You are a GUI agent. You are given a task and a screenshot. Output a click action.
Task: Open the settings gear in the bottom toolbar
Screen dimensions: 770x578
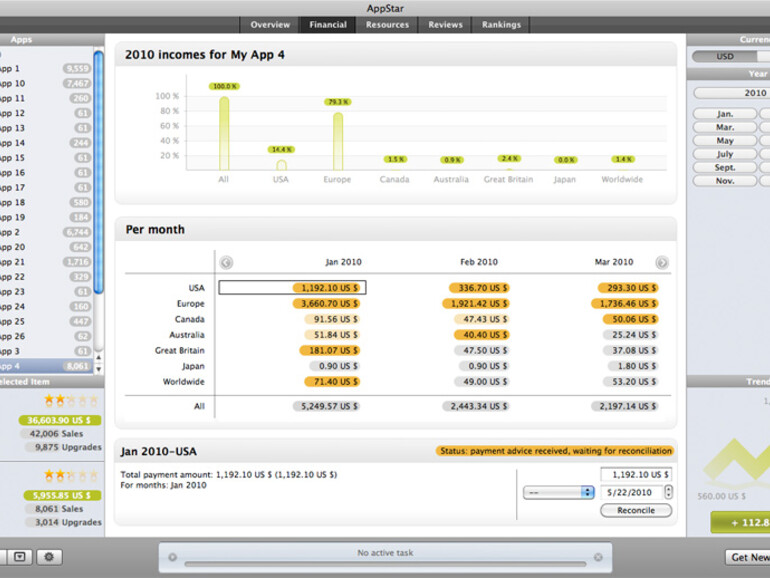49,557
